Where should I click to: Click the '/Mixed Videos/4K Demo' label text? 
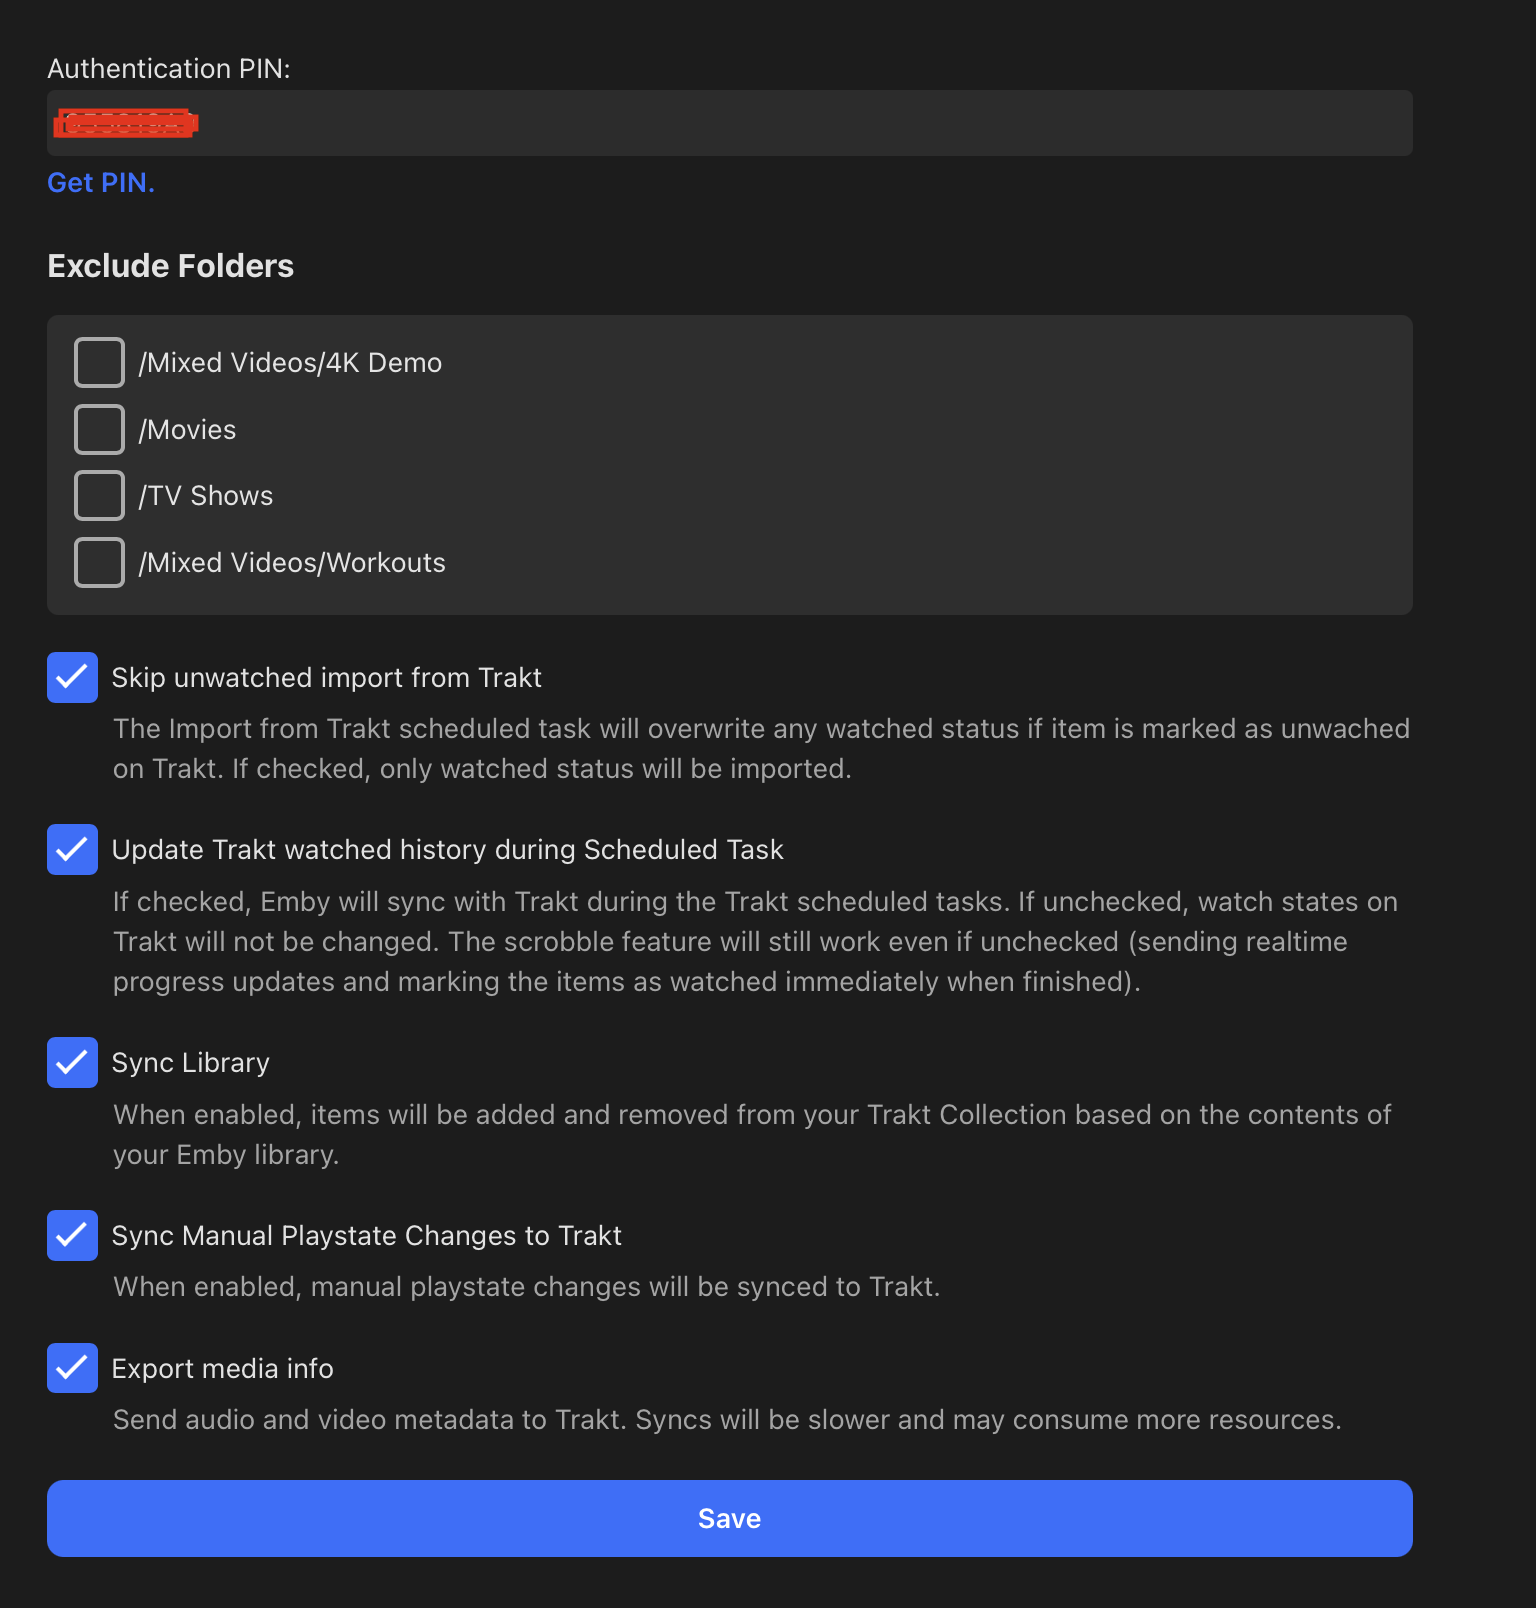[290, 363]
